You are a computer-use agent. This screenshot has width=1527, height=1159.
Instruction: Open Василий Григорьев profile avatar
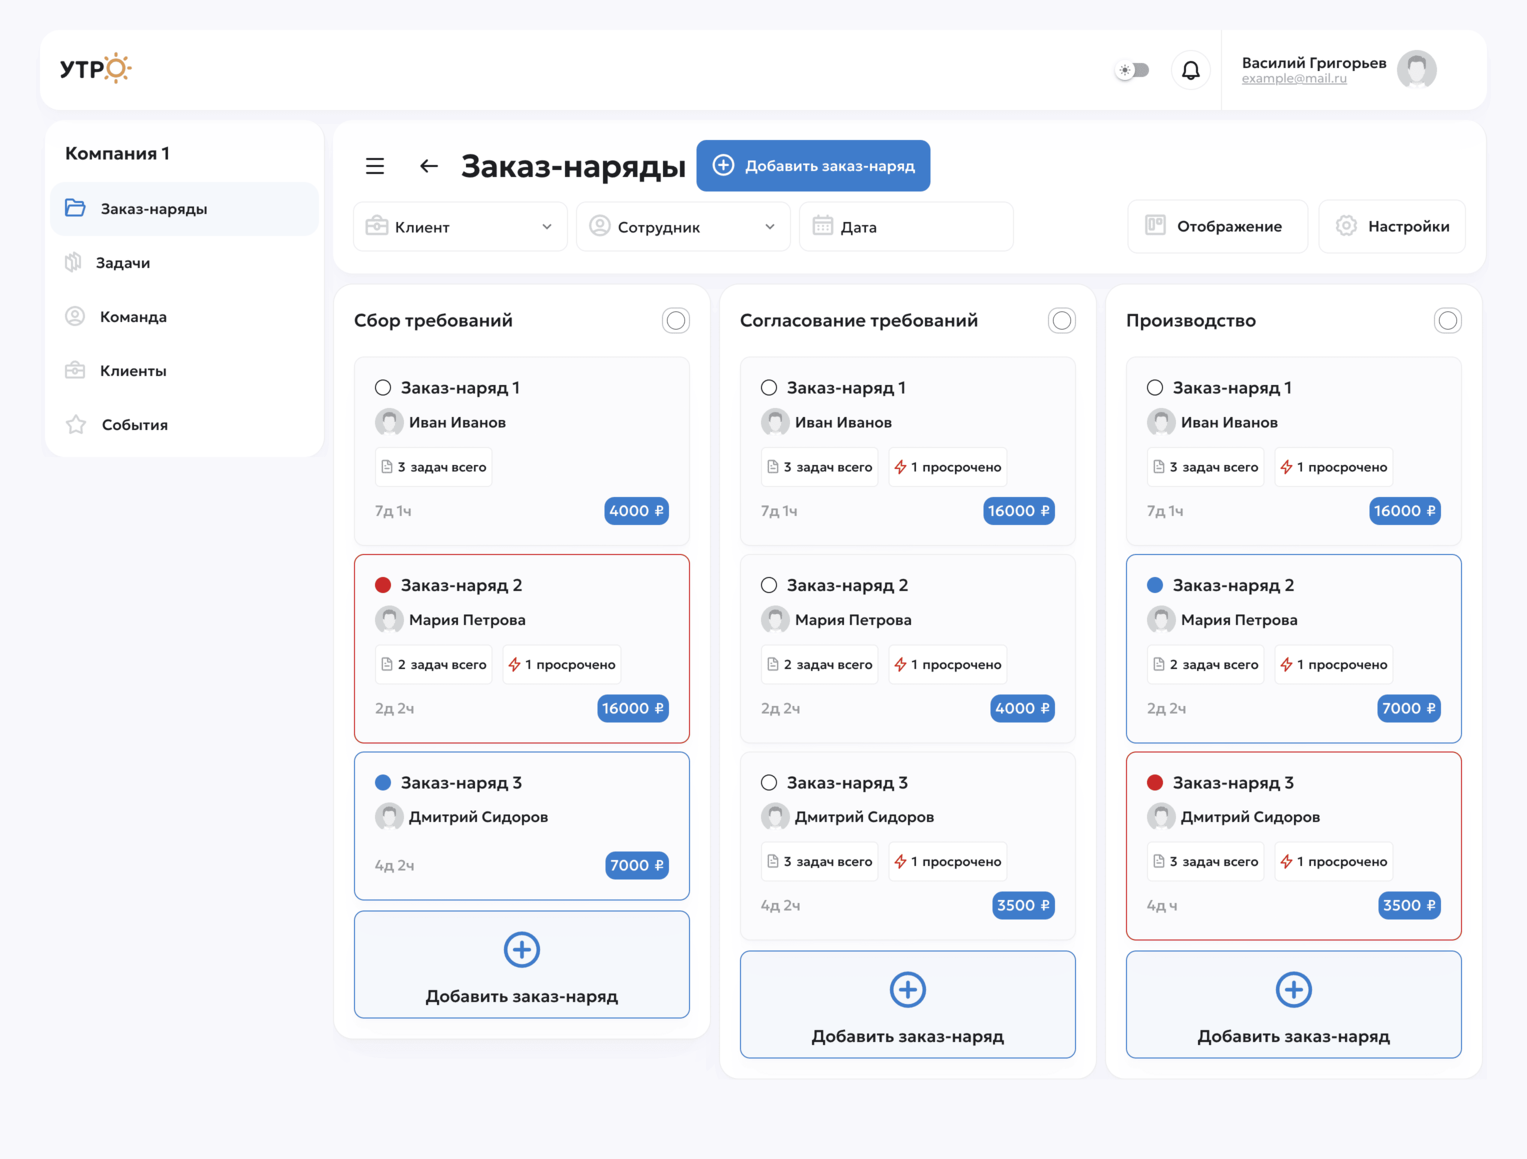1416,69
